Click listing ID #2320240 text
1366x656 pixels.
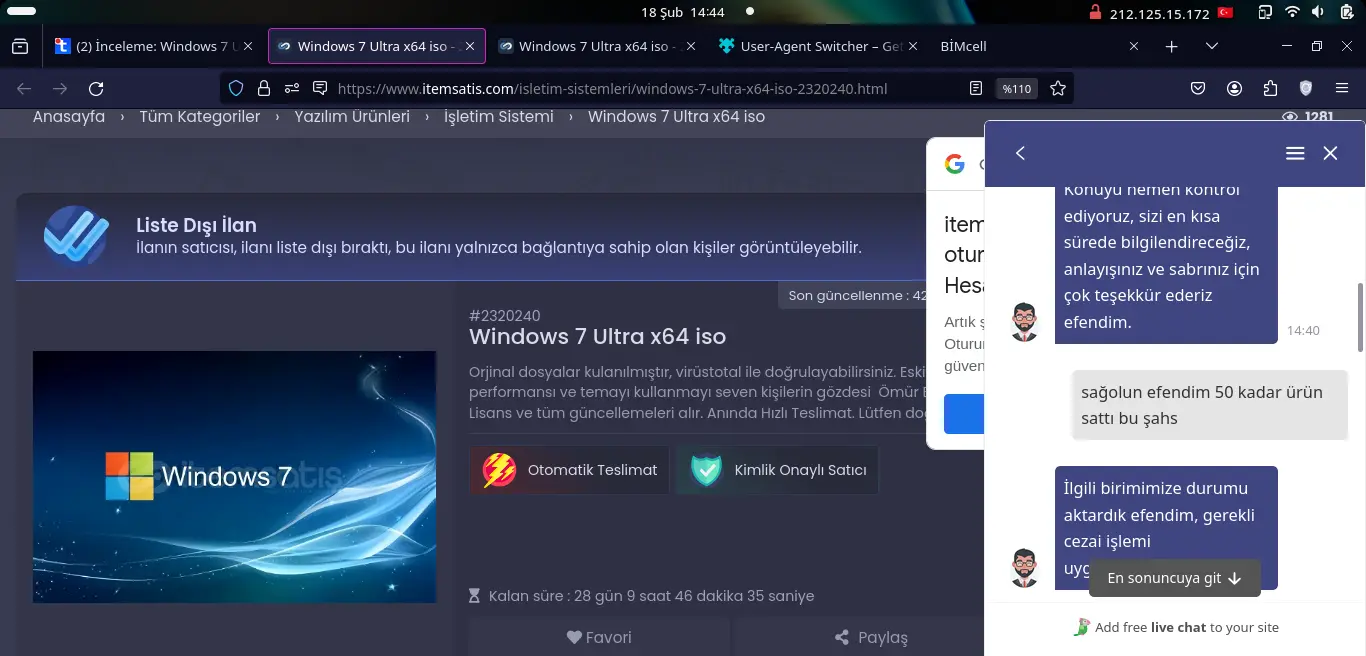505,316
